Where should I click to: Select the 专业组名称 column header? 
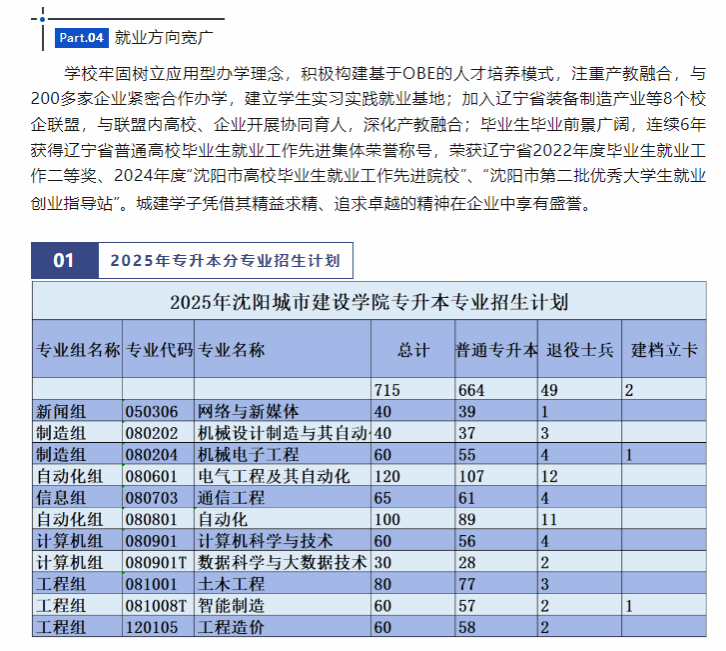(x=78, y=350)
